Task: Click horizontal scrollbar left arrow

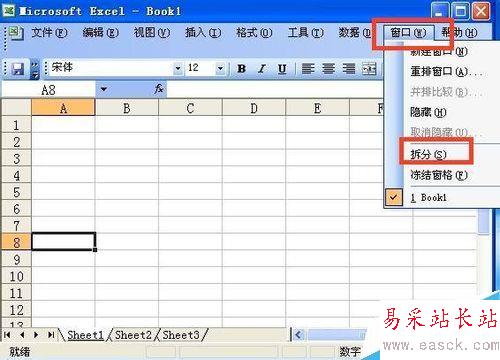Action: tap(298, 335)
